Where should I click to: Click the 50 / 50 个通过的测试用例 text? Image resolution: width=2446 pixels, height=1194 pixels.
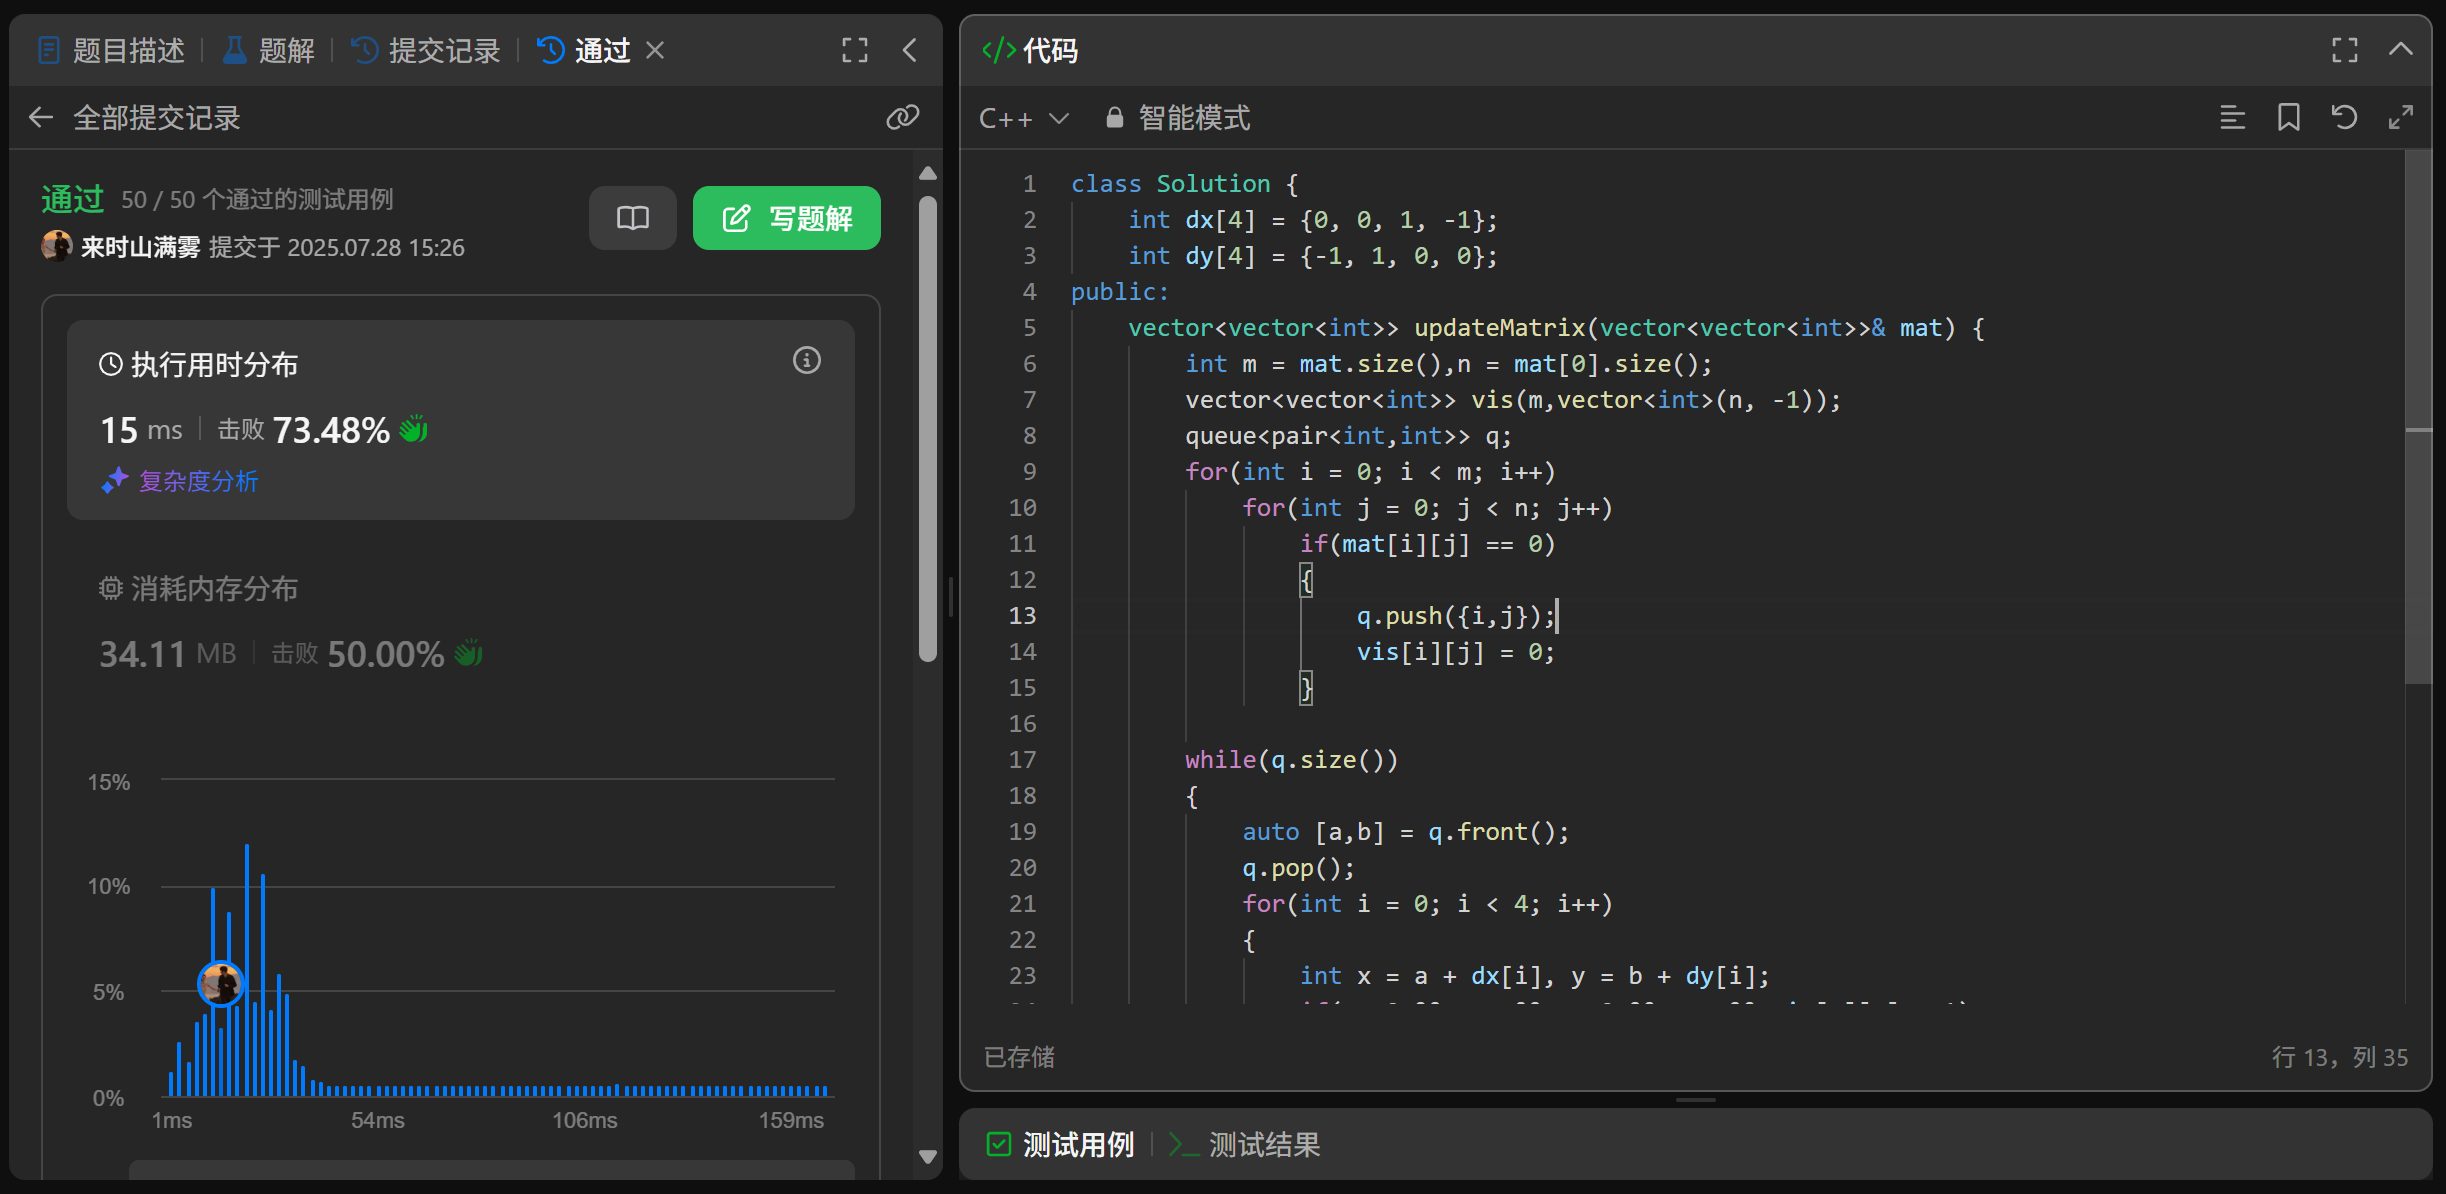click(x=257, y=199)
